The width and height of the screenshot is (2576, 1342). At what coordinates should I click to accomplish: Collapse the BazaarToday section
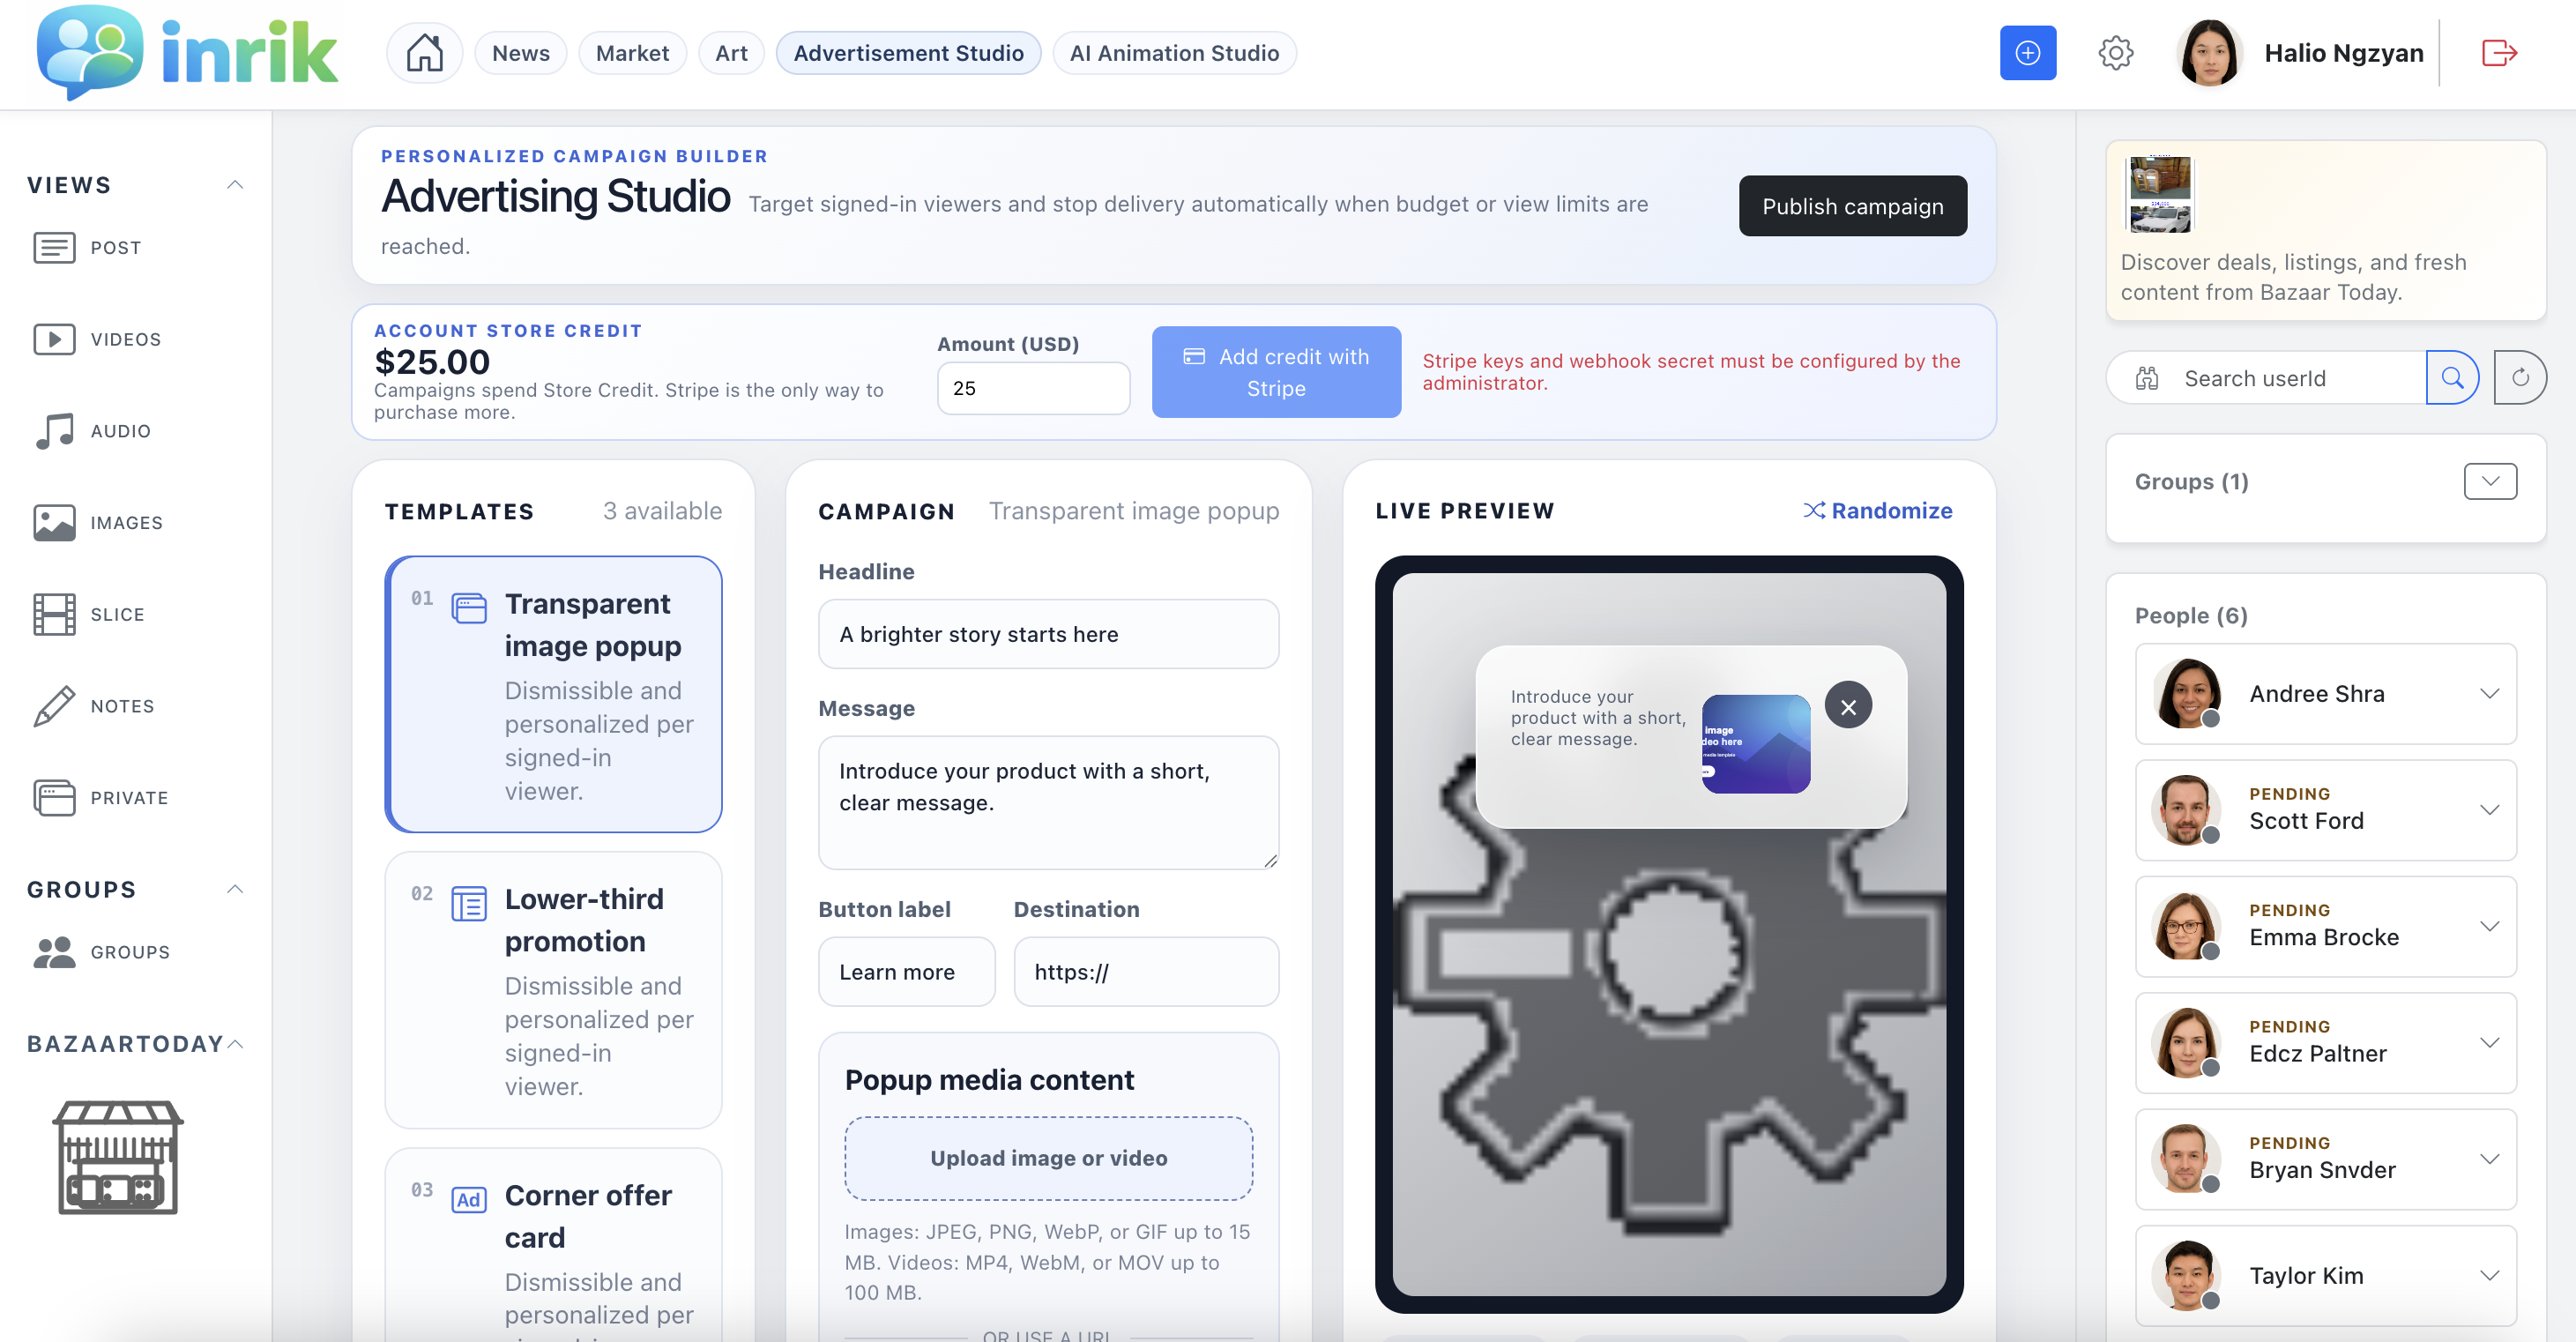pyautogui.click(x=235, y=1044)
